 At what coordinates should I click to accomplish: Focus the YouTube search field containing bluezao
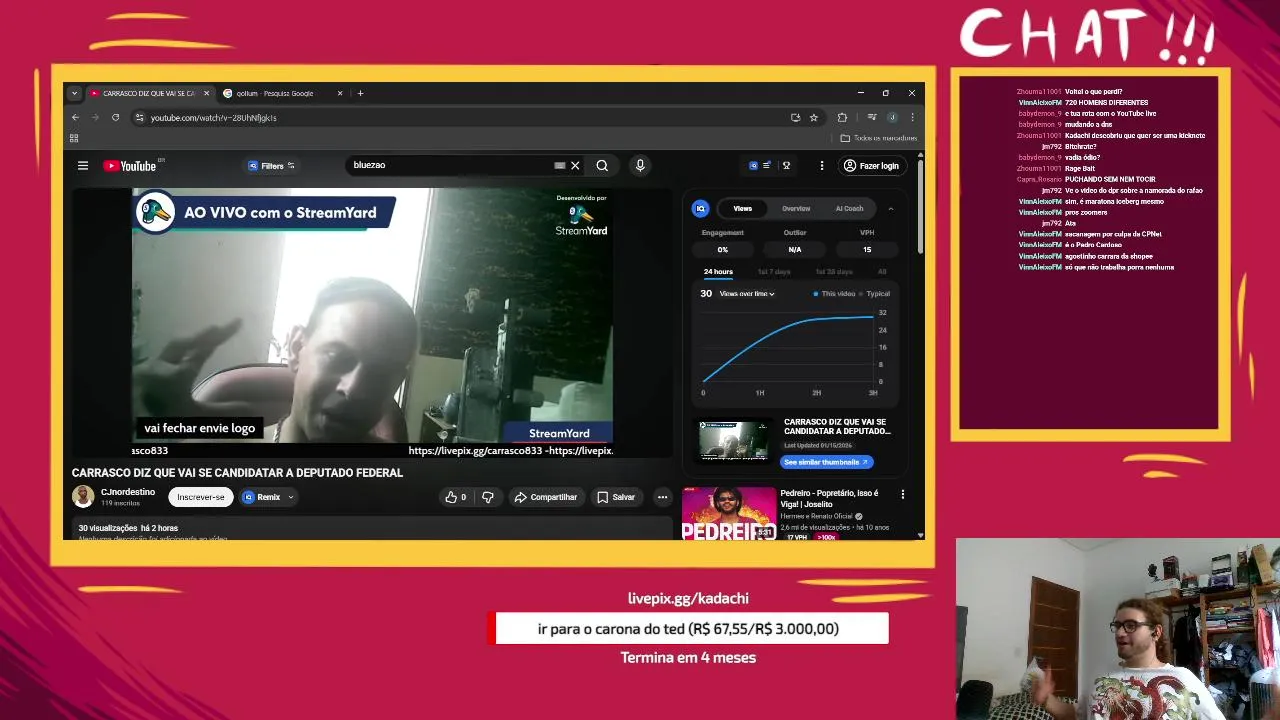(x=450, y=166)
